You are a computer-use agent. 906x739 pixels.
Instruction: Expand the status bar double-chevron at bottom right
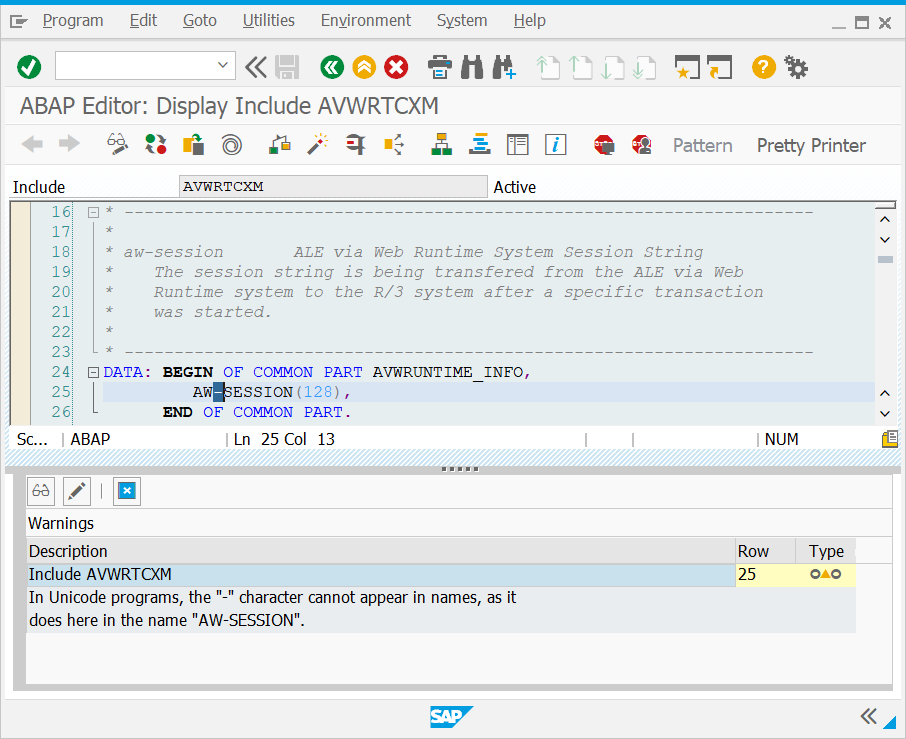(868, 716)
